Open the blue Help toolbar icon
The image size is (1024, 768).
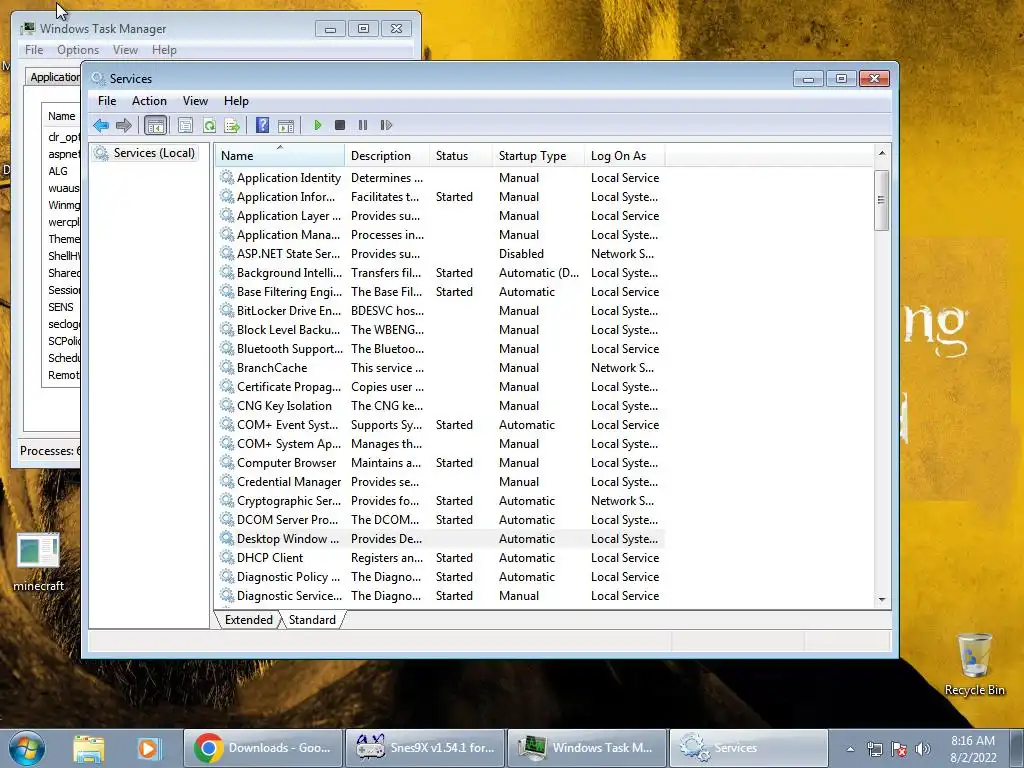263,125
